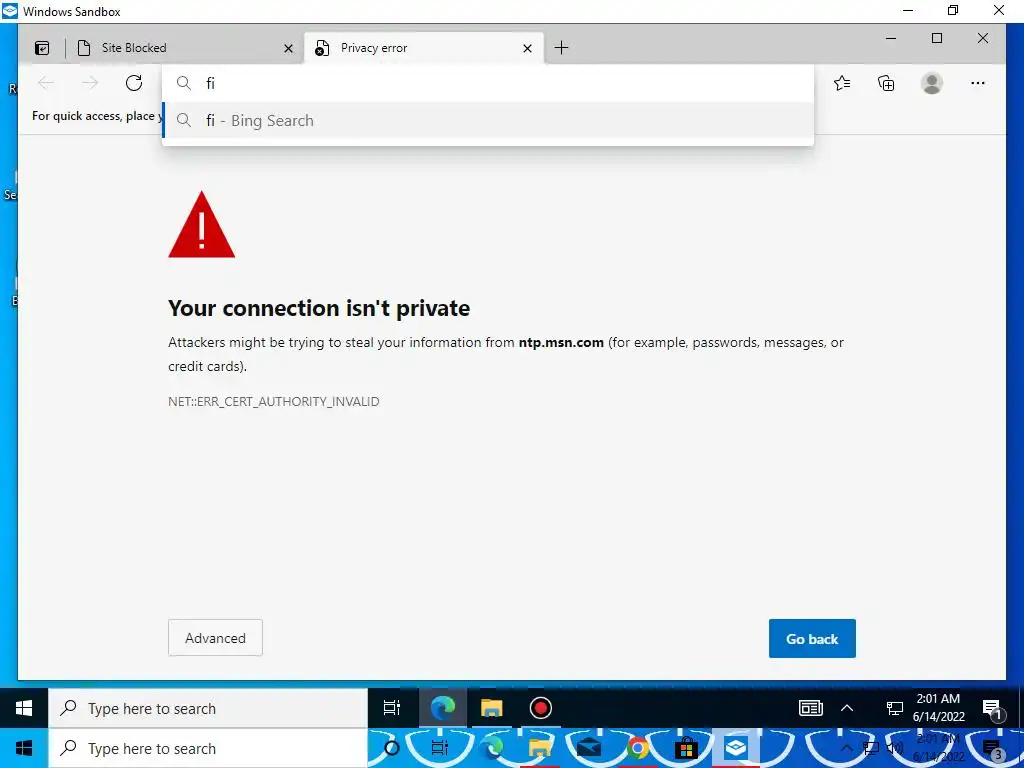1024x768 pixels.
Task: Minimize the Edge browser window
Action: coord(891,39)
